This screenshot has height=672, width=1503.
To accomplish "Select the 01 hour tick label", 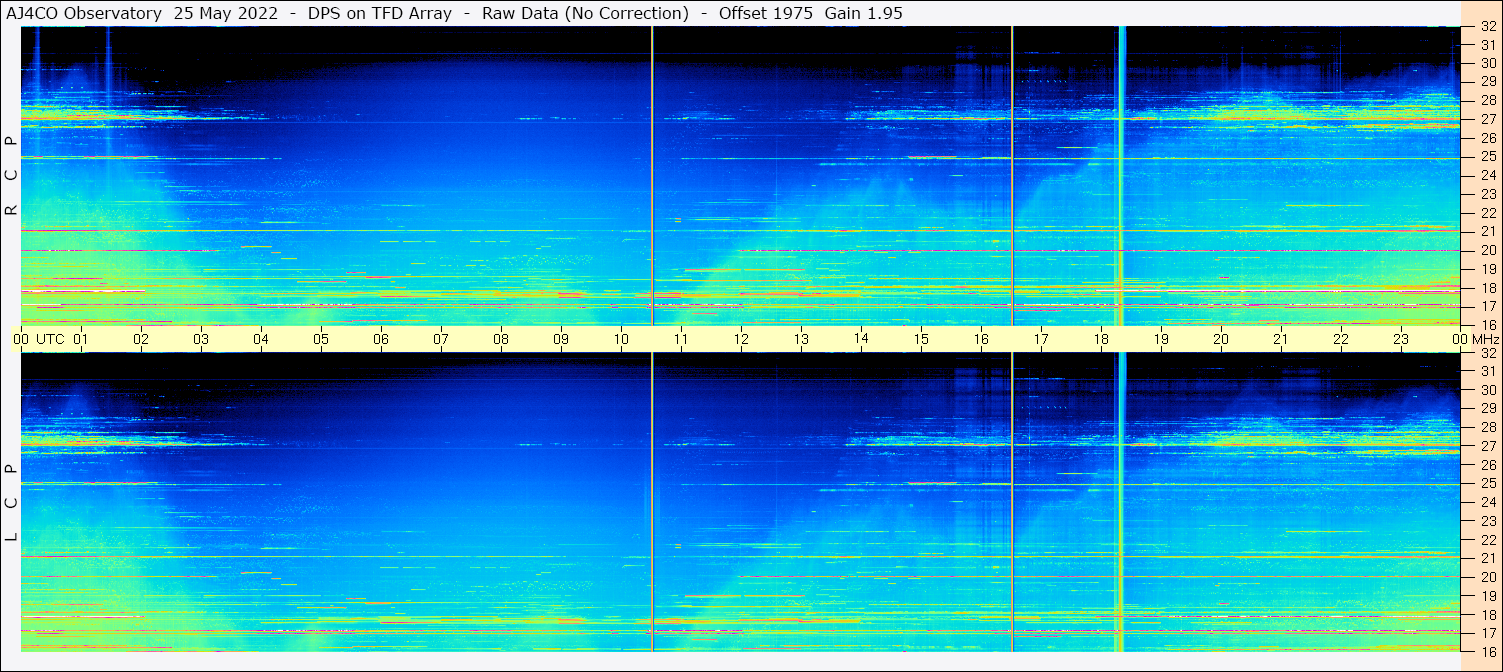I will 81,339.
